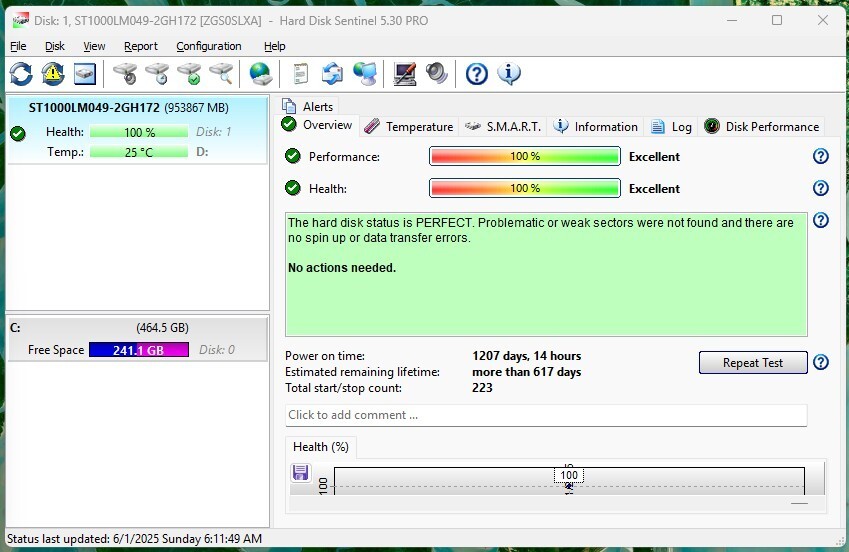
Task: Click the globe and monitor network icon
Action: (365, 74)
